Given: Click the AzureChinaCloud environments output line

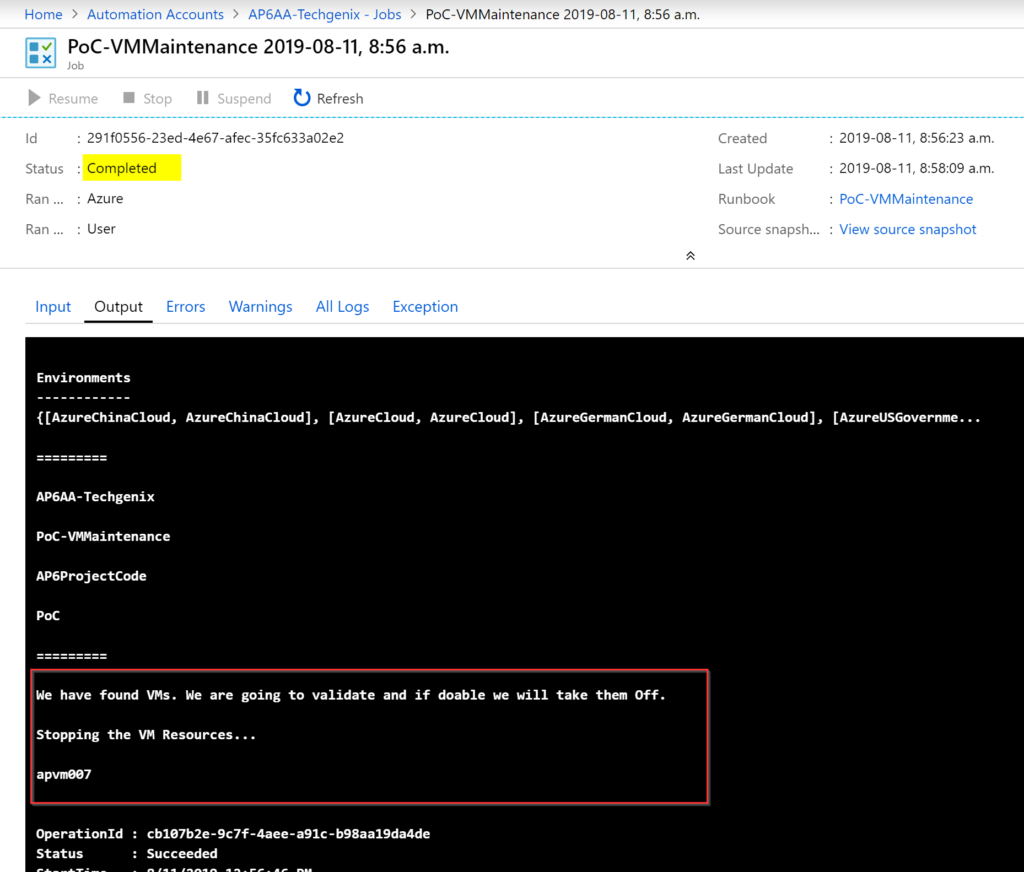Looking at the screenshot, I should (x=509, y=417).
